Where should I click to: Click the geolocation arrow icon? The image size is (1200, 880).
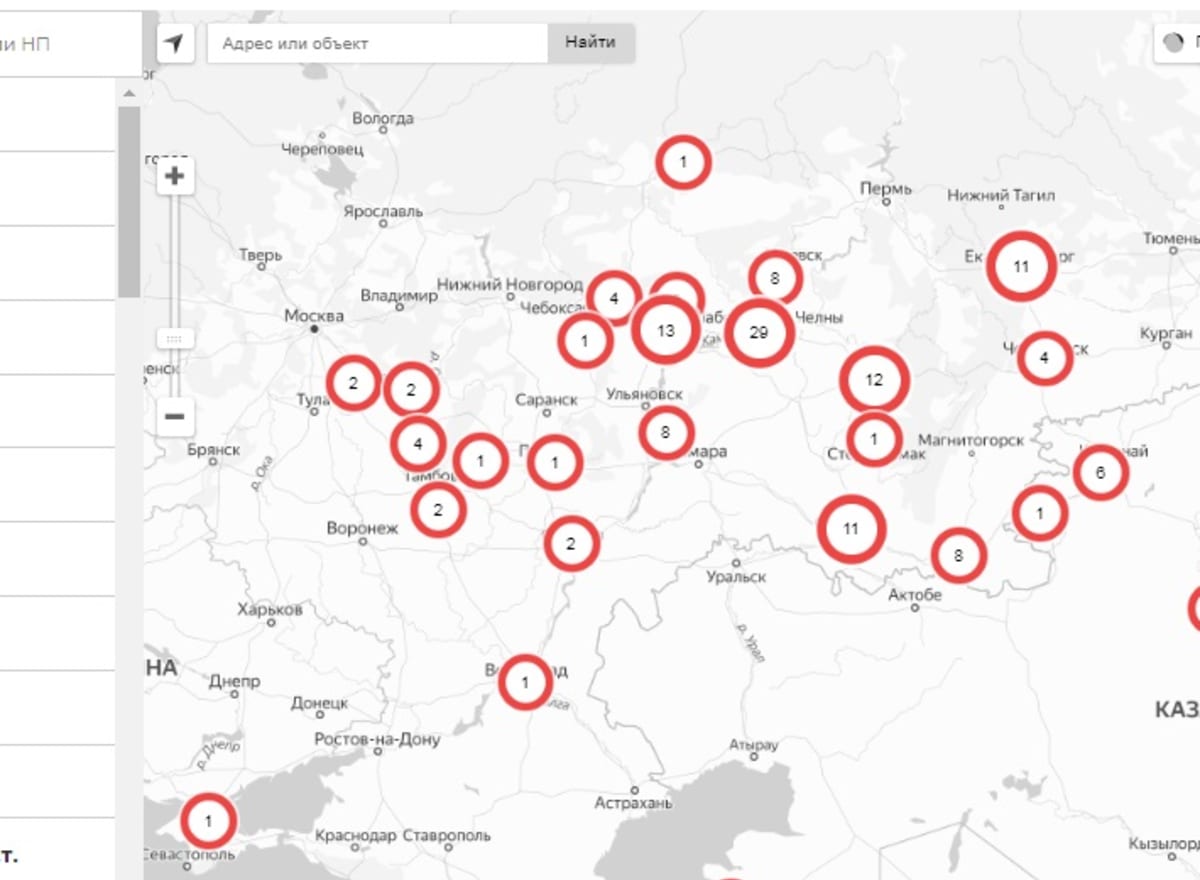(x=175, y=43)
